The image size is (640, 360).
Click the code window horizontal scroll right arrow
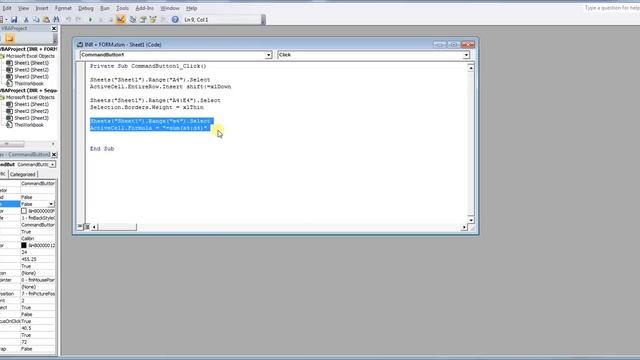pos(464,227)
